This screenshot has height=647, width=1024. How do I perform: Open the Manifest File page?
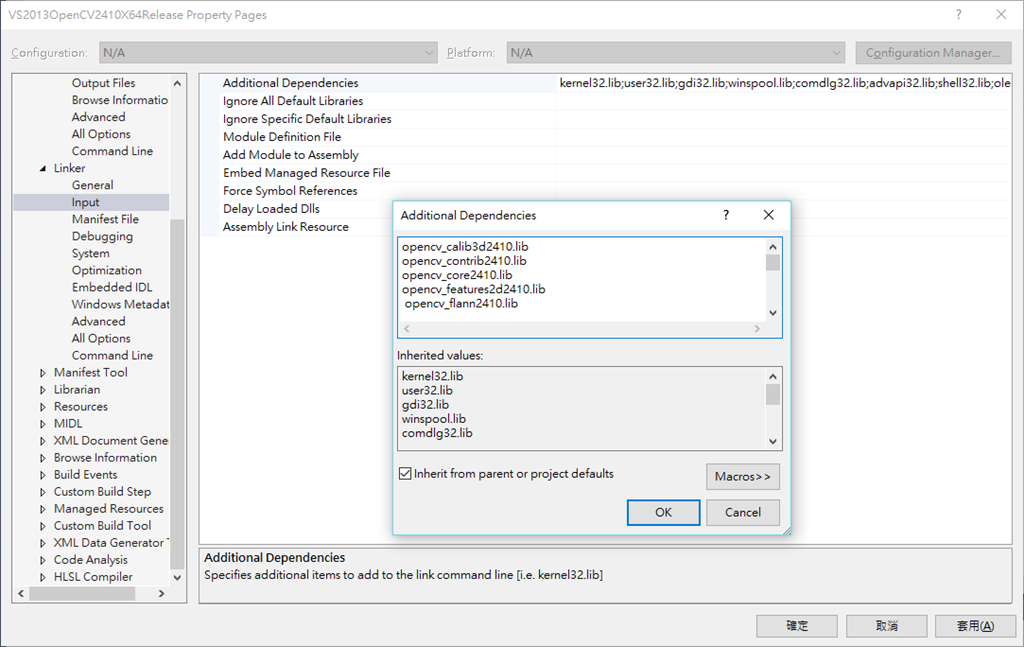[x=105, y=219]
